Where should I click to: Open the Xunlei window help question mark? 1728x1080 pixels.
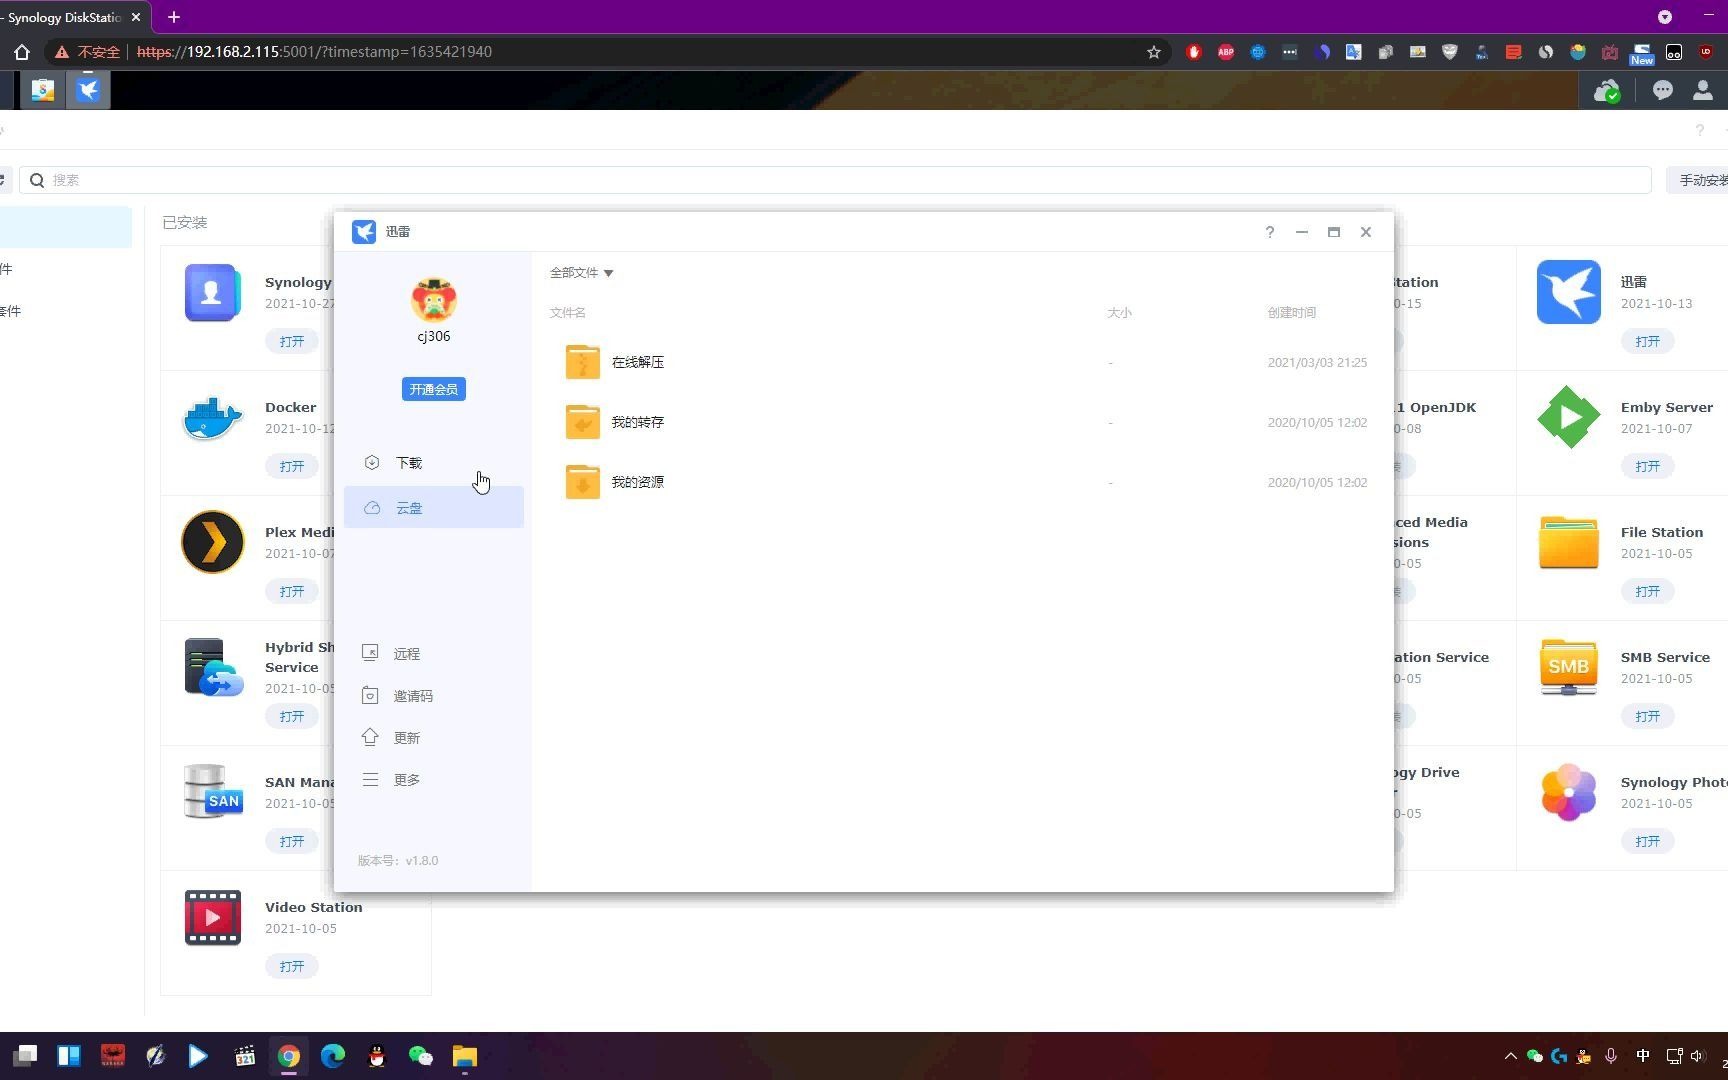(1270, 232)
